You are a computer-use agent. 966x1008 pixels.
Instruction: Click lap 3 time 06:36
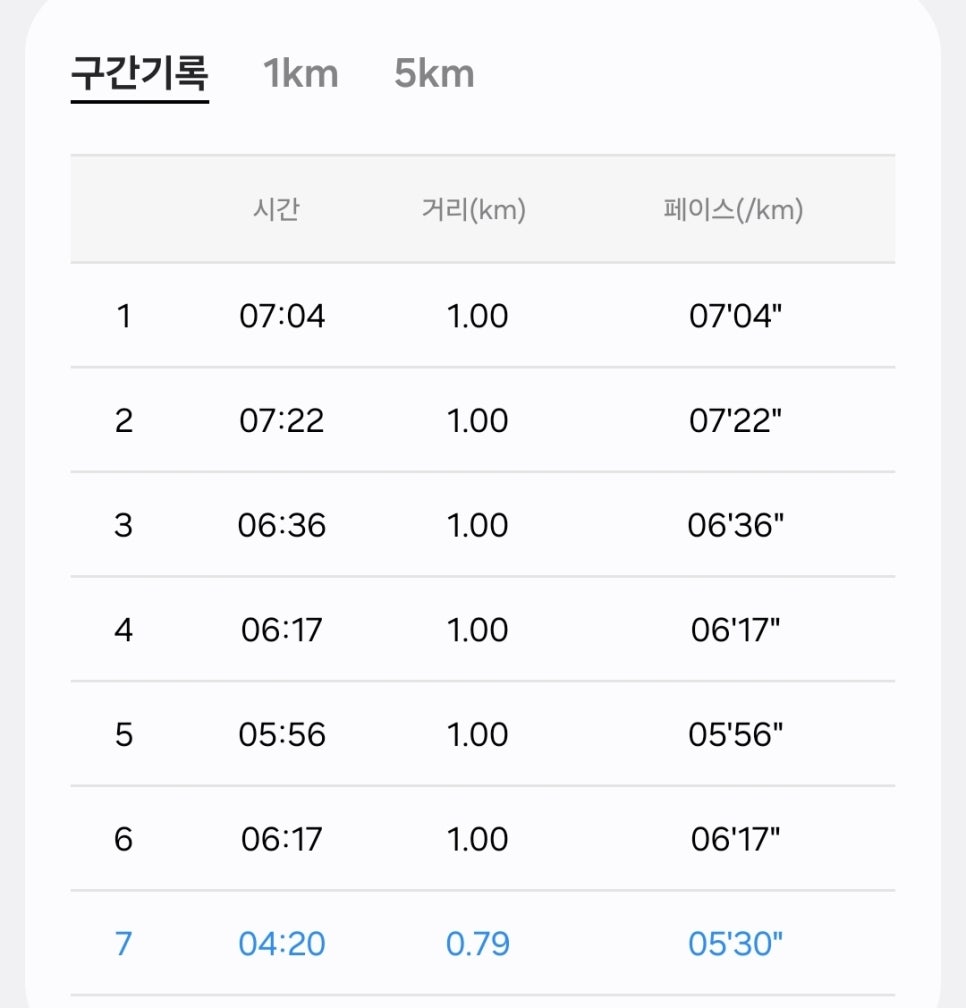point(282,525)
